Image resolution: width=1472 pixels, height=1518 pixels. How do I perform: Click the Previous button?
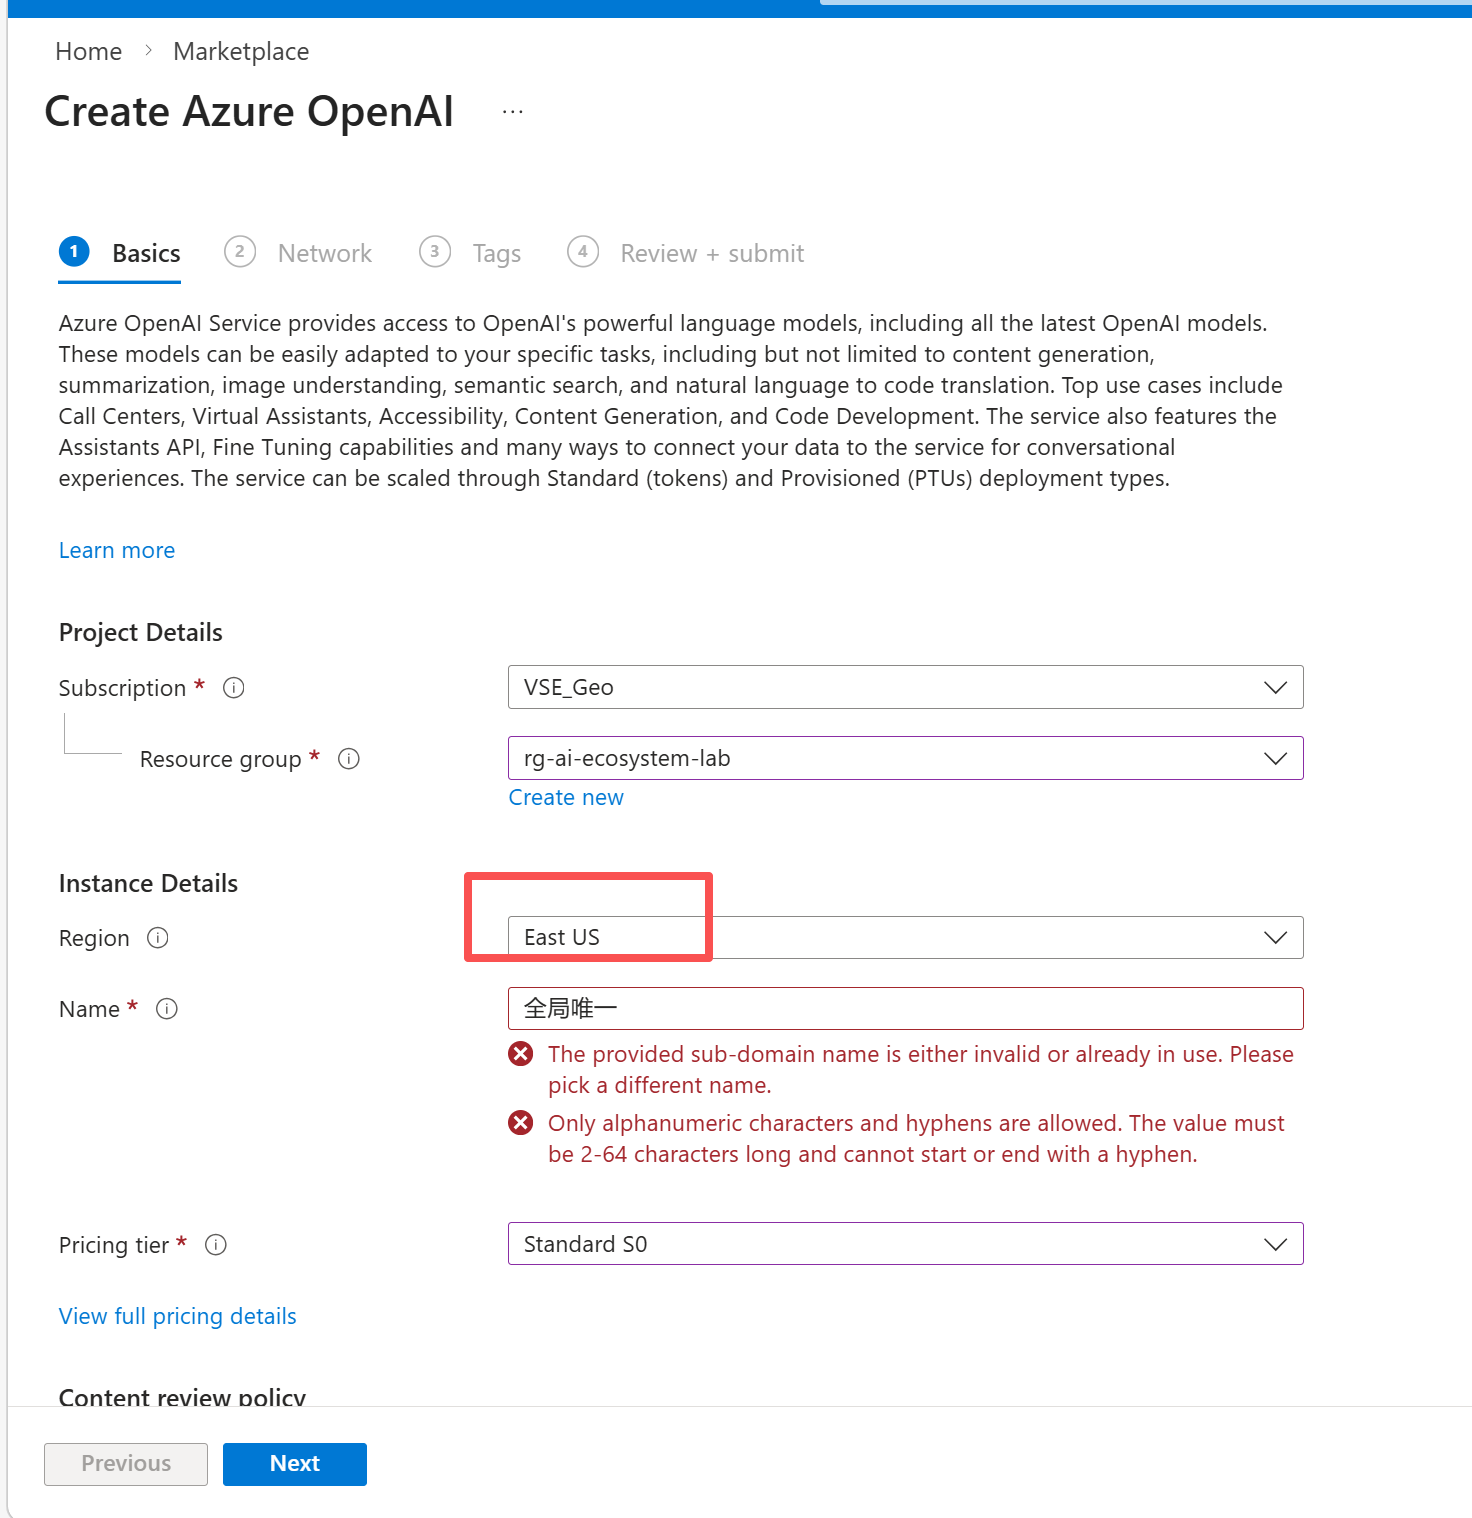(126, 1464)
